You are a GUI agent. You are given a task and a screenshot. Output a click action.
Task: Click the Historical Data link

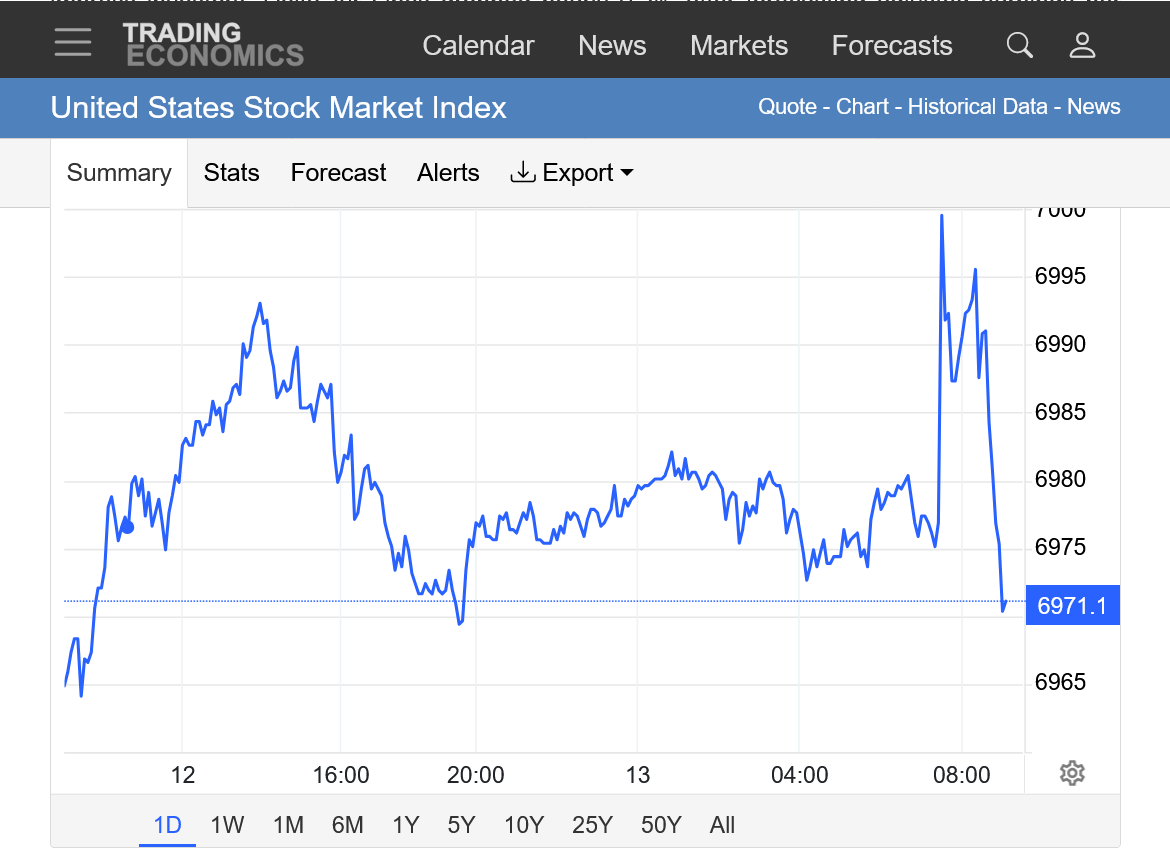pyautogui.click(x=977, y=107)
